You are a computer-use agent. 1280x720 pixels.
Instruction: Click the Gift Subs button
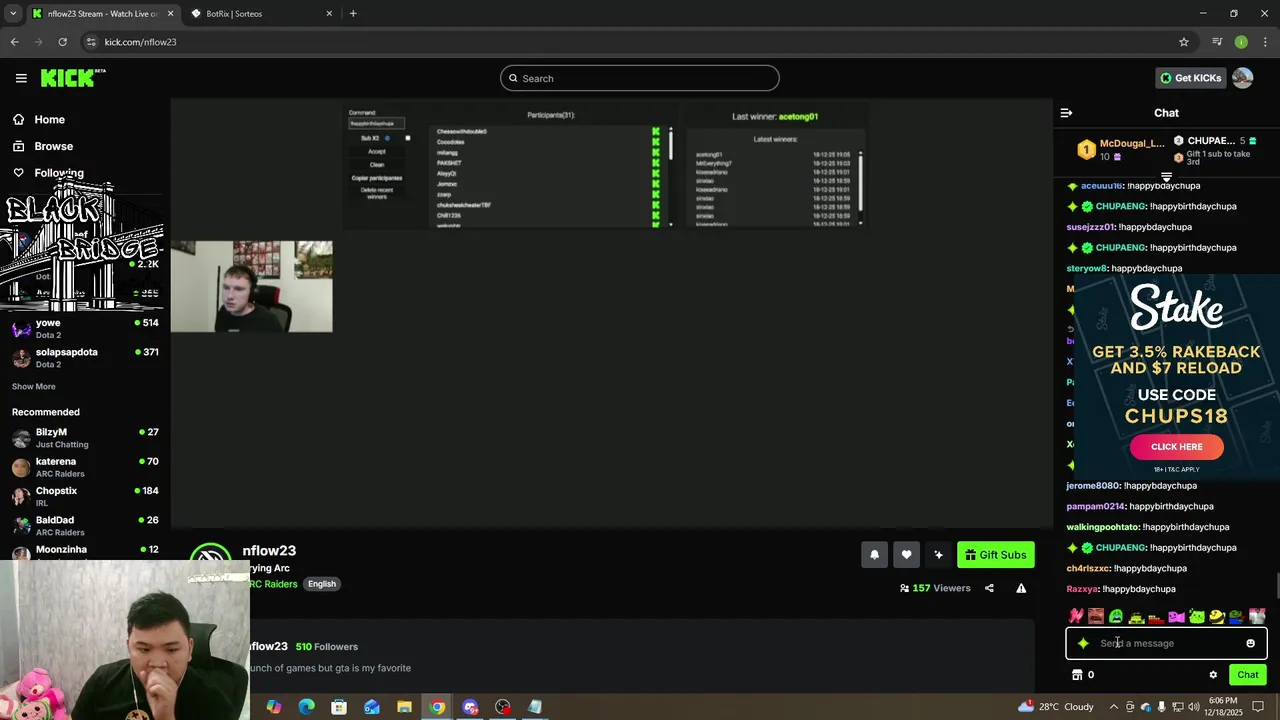tap(995, 555)
